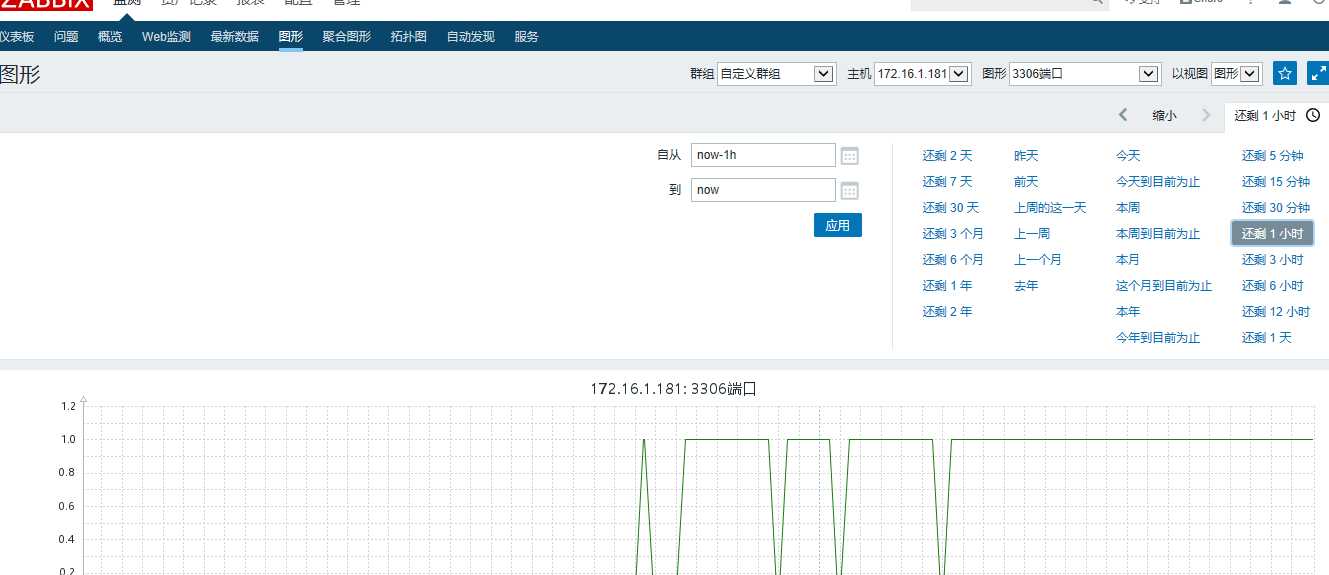Toggle the 还剩 1 小时 time selector tab

(1277, 115)
